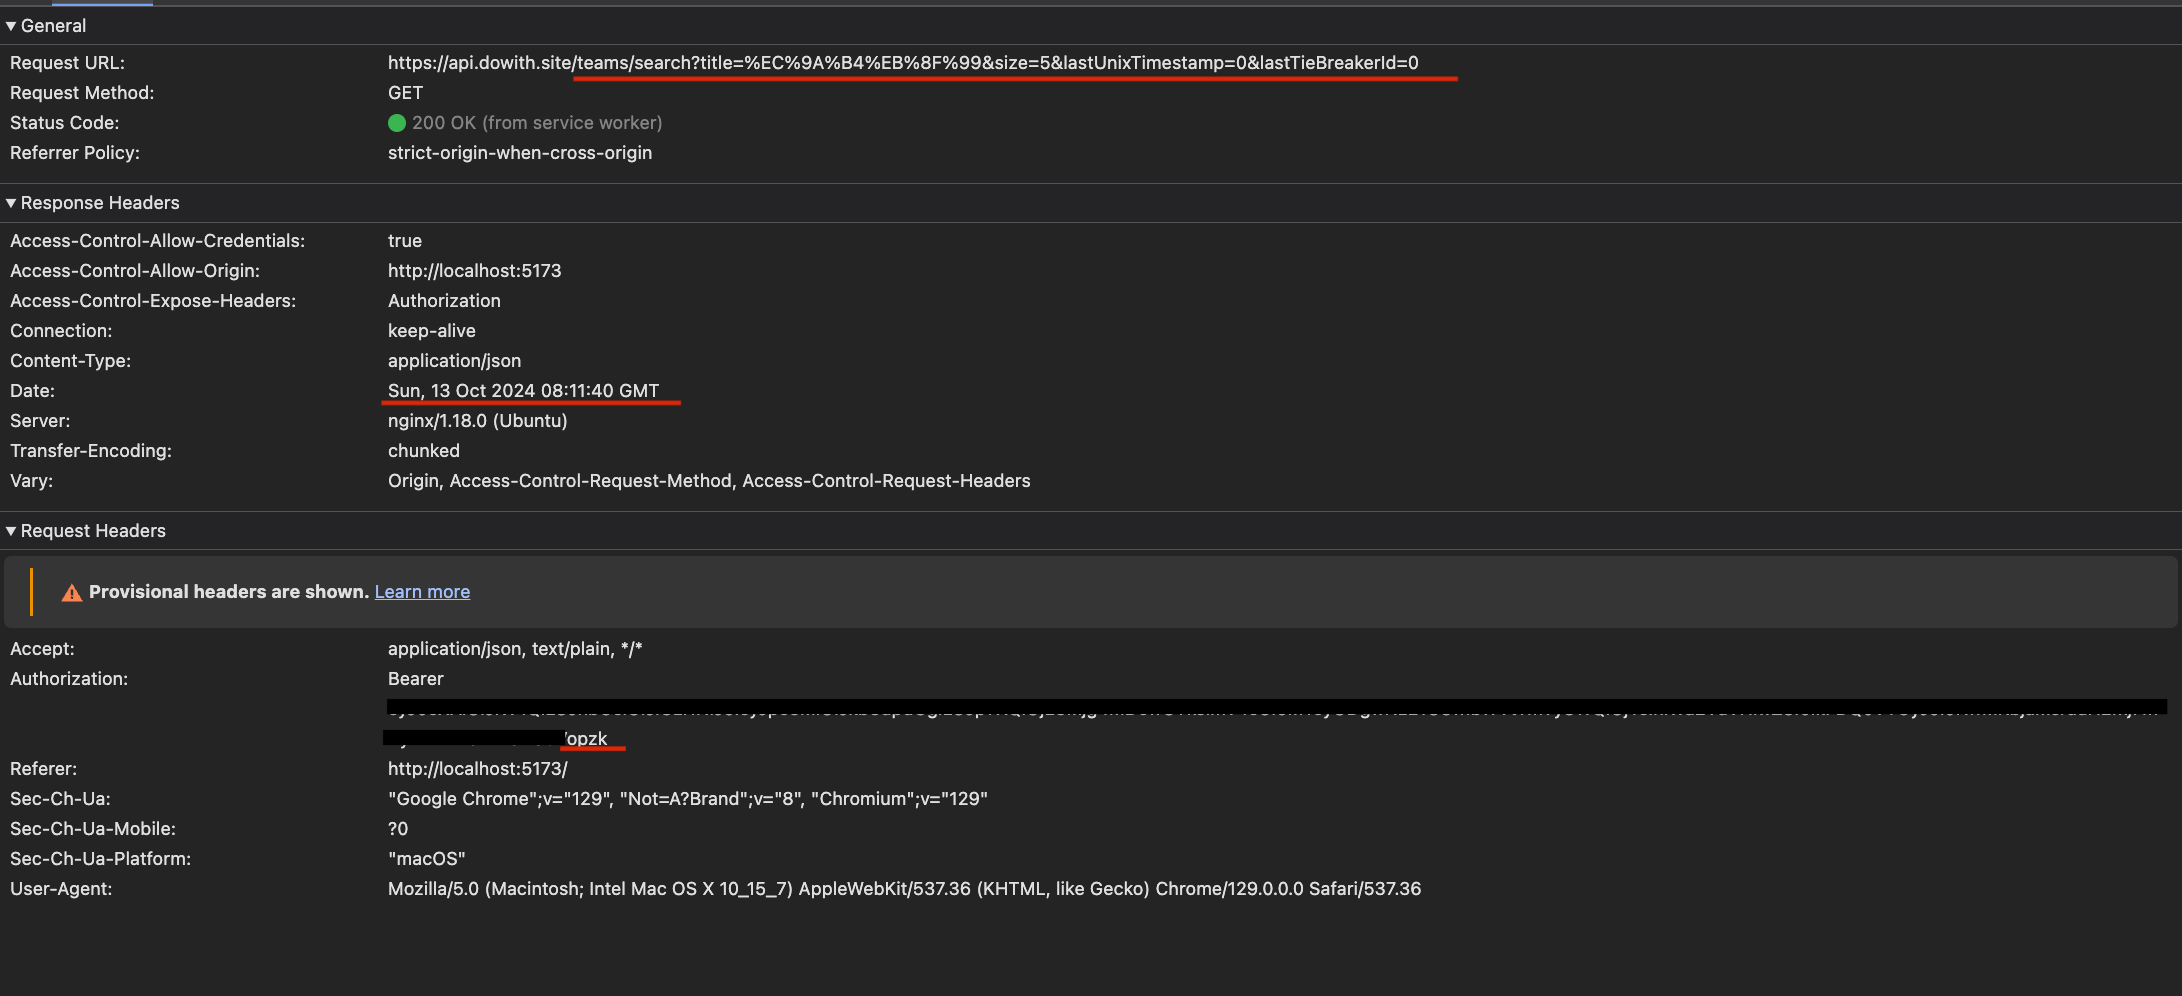Select the Request URL value
The height and width of the screenshot is (996, 2182).
pos(903,63)
